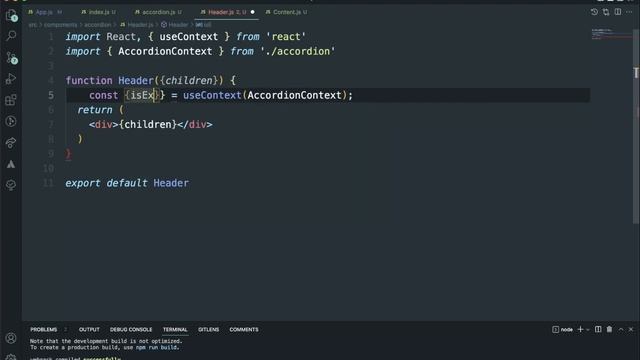
Task: Kill terminal with the trash icon
Action: point(609,329)
